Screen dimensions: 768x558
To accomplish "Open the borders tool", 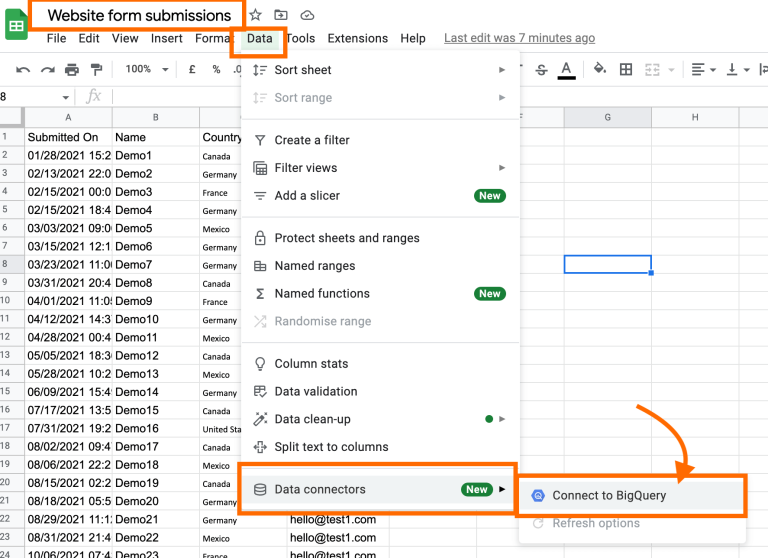I will 626,70.
